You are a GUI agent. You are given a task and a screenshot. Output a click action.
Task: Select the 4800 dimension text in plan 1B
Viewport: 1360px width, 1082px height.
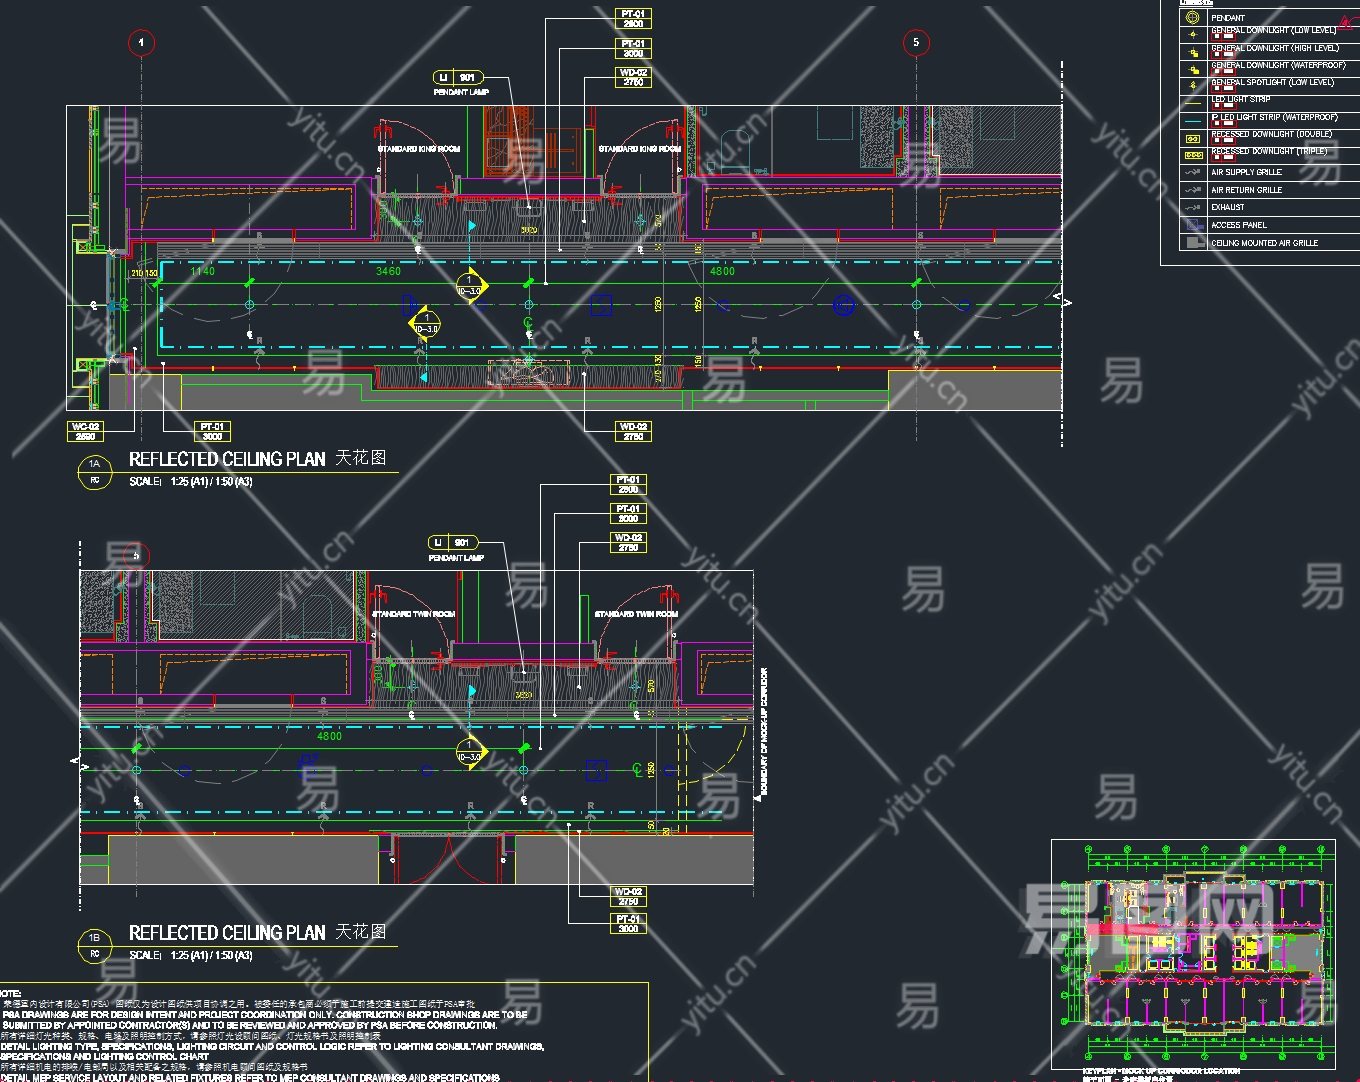329,736
